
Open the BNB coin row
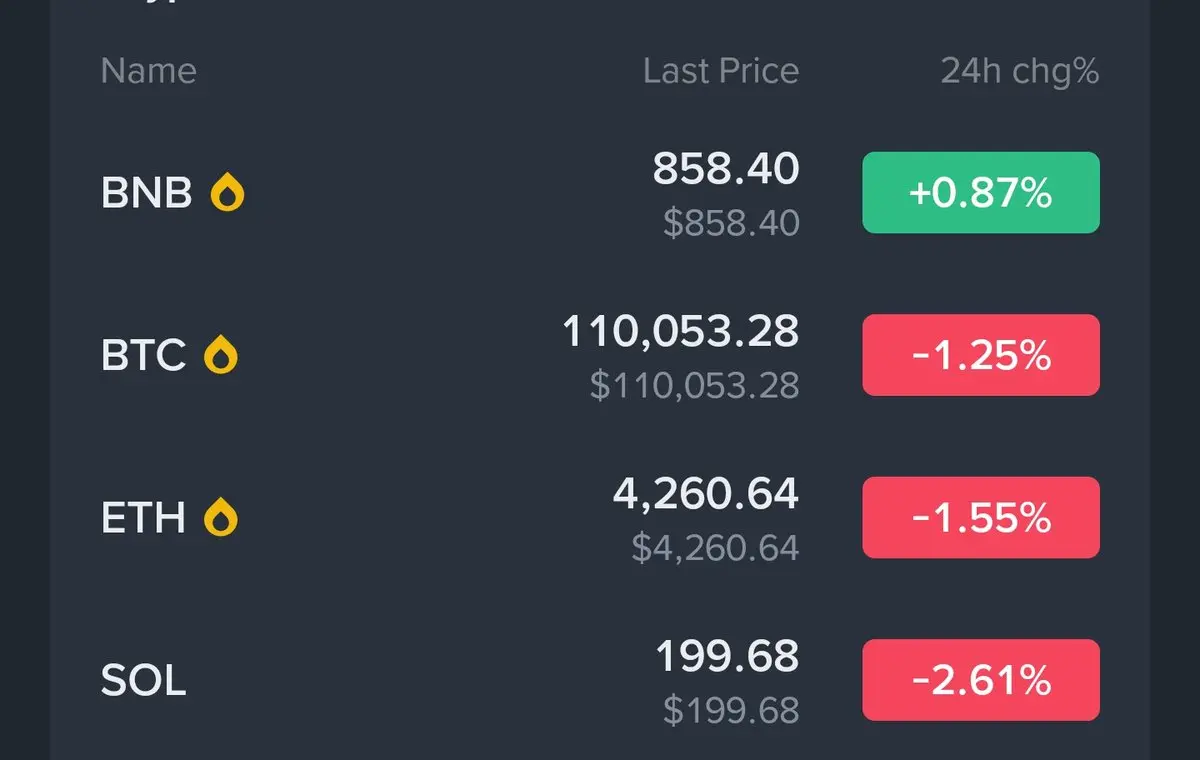[600, 192]
